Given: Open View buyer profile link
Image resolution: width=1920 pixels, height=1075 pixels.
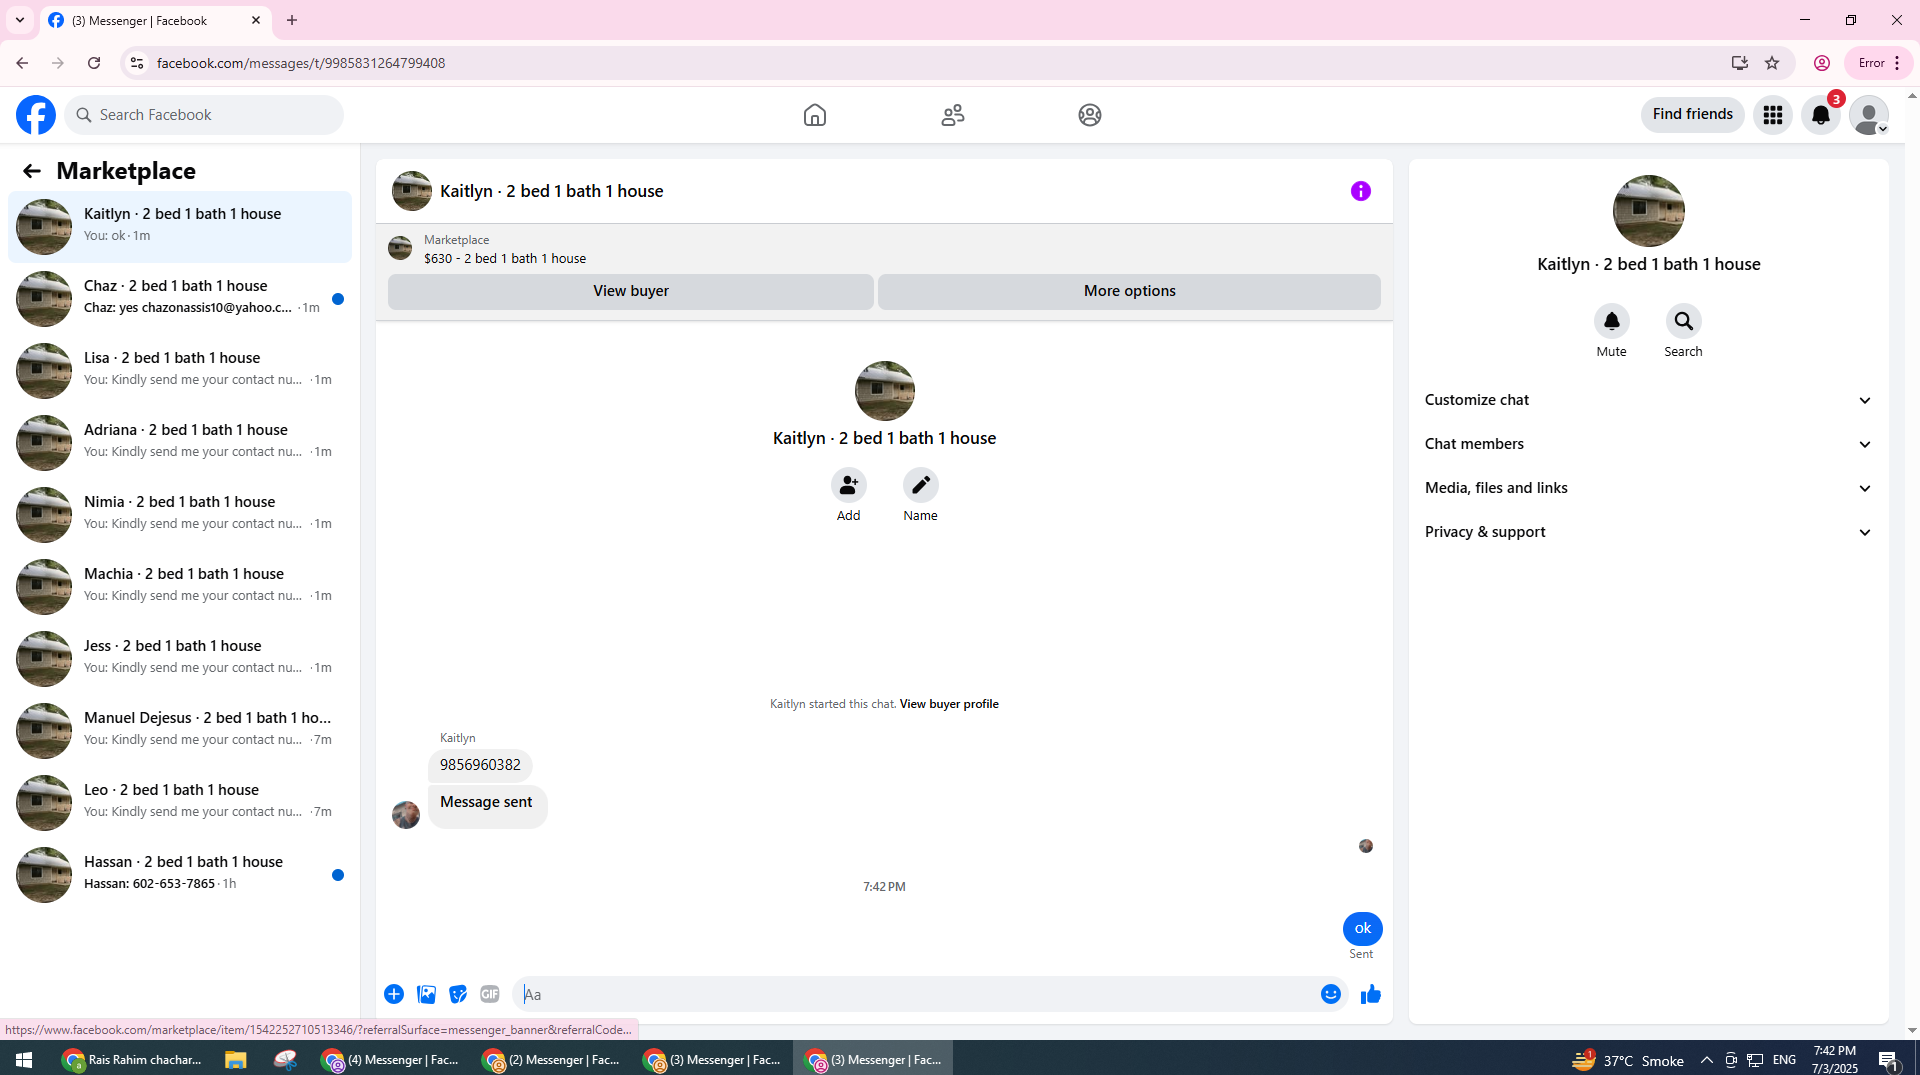Looking at the screenshot, I should click(949, 704).
